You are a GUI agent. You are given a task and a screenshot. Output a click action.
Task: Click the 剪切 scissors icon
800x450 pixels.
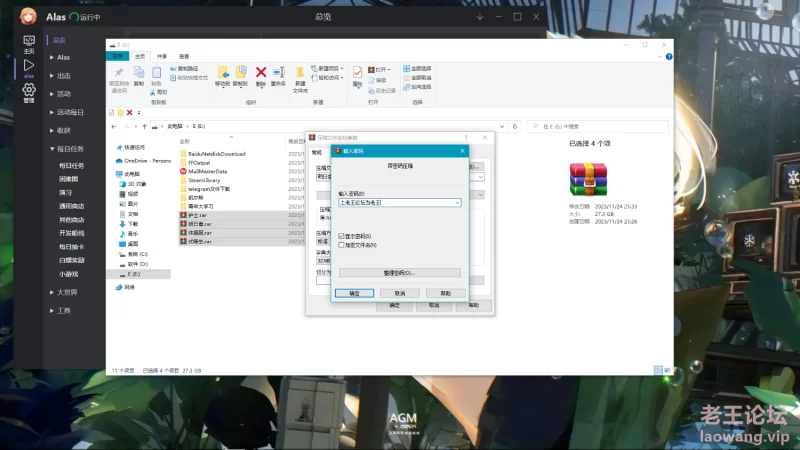pos(153,92)
